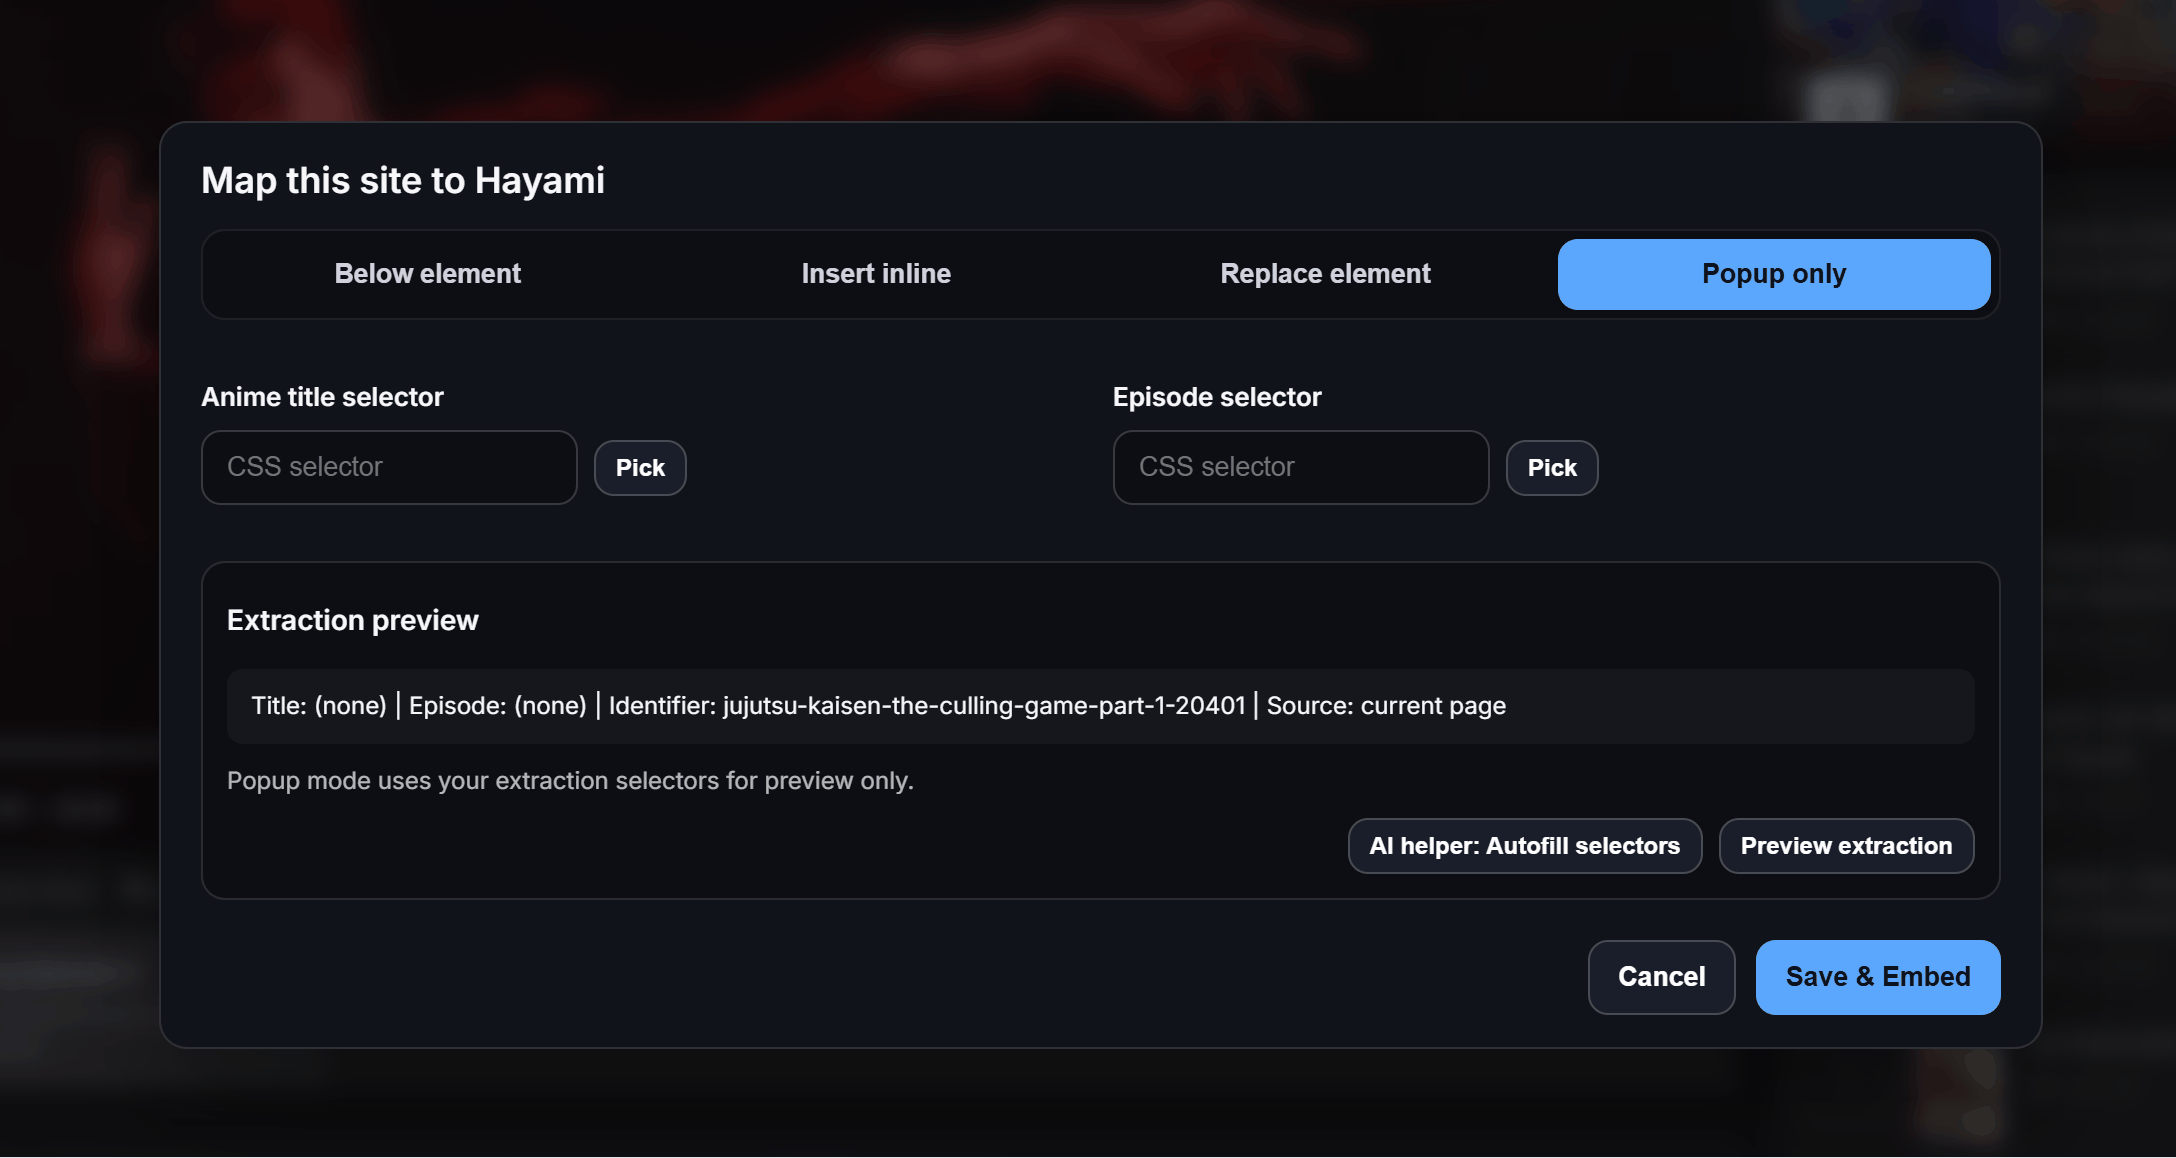The height and width of the screenshot is (1158, 2176).
Task: Click Save & Embed
Action: [1878, 977]
